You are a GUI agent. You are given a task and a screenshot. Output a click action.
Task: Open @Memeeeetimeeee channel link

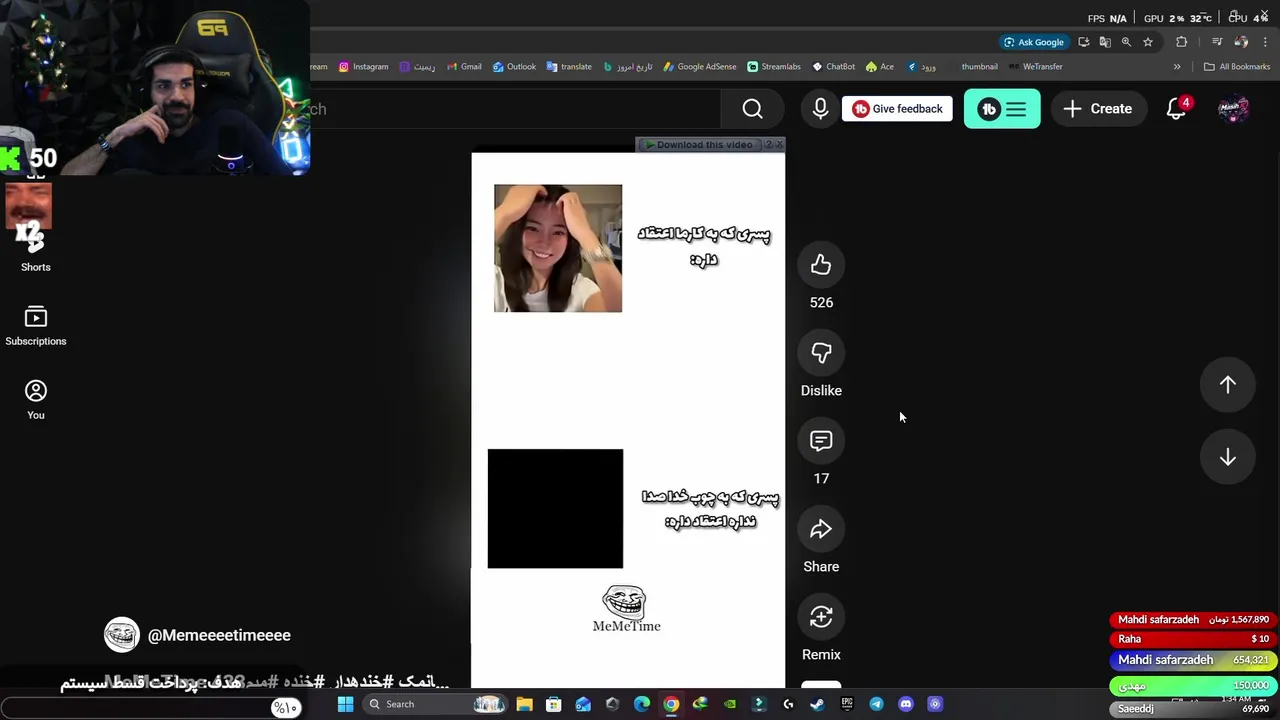point(219,635)
